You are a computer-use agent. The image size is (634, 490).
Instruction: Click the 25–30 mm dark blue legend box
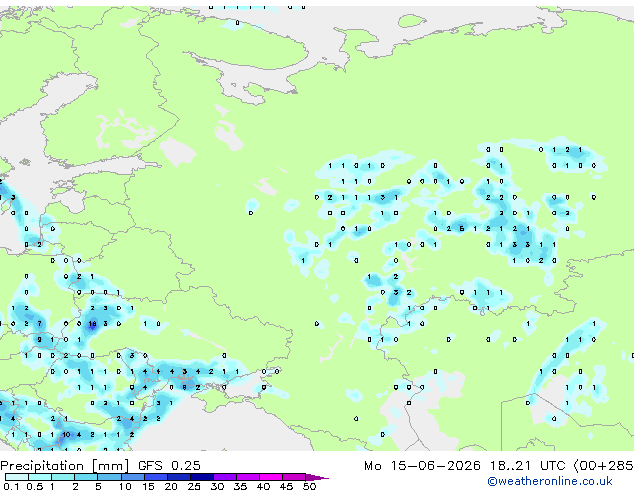pyautogui.click(x=202, y=477)
